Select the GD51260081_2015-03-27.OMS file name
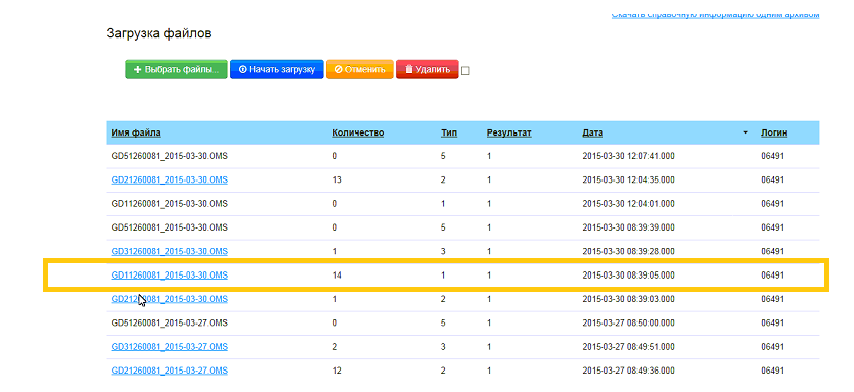The height and width of the screenshot is (392, 854). click(x=169, y=323)
